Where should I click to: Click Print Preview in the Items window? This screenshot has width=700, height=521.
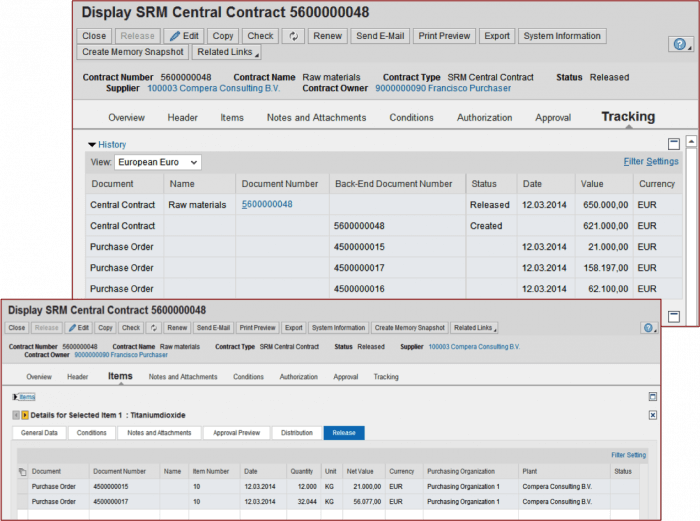pyautogui.click(x=258, y=328)
